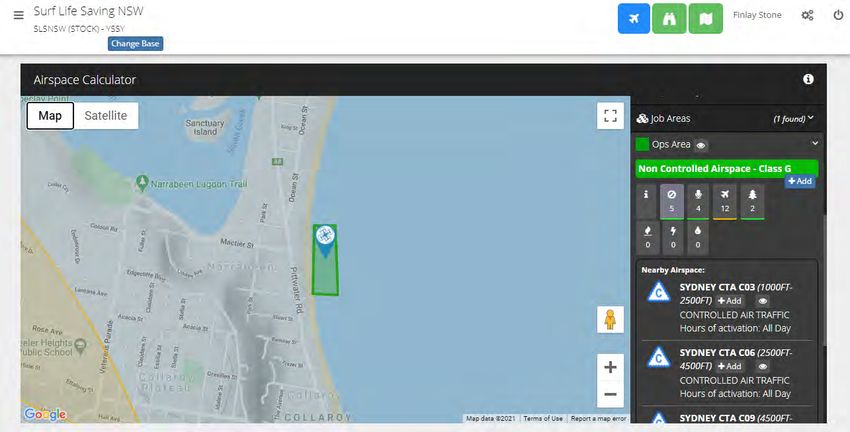Switch to Satellite view tab
850x432 pixels.
(x=106, y=115)
